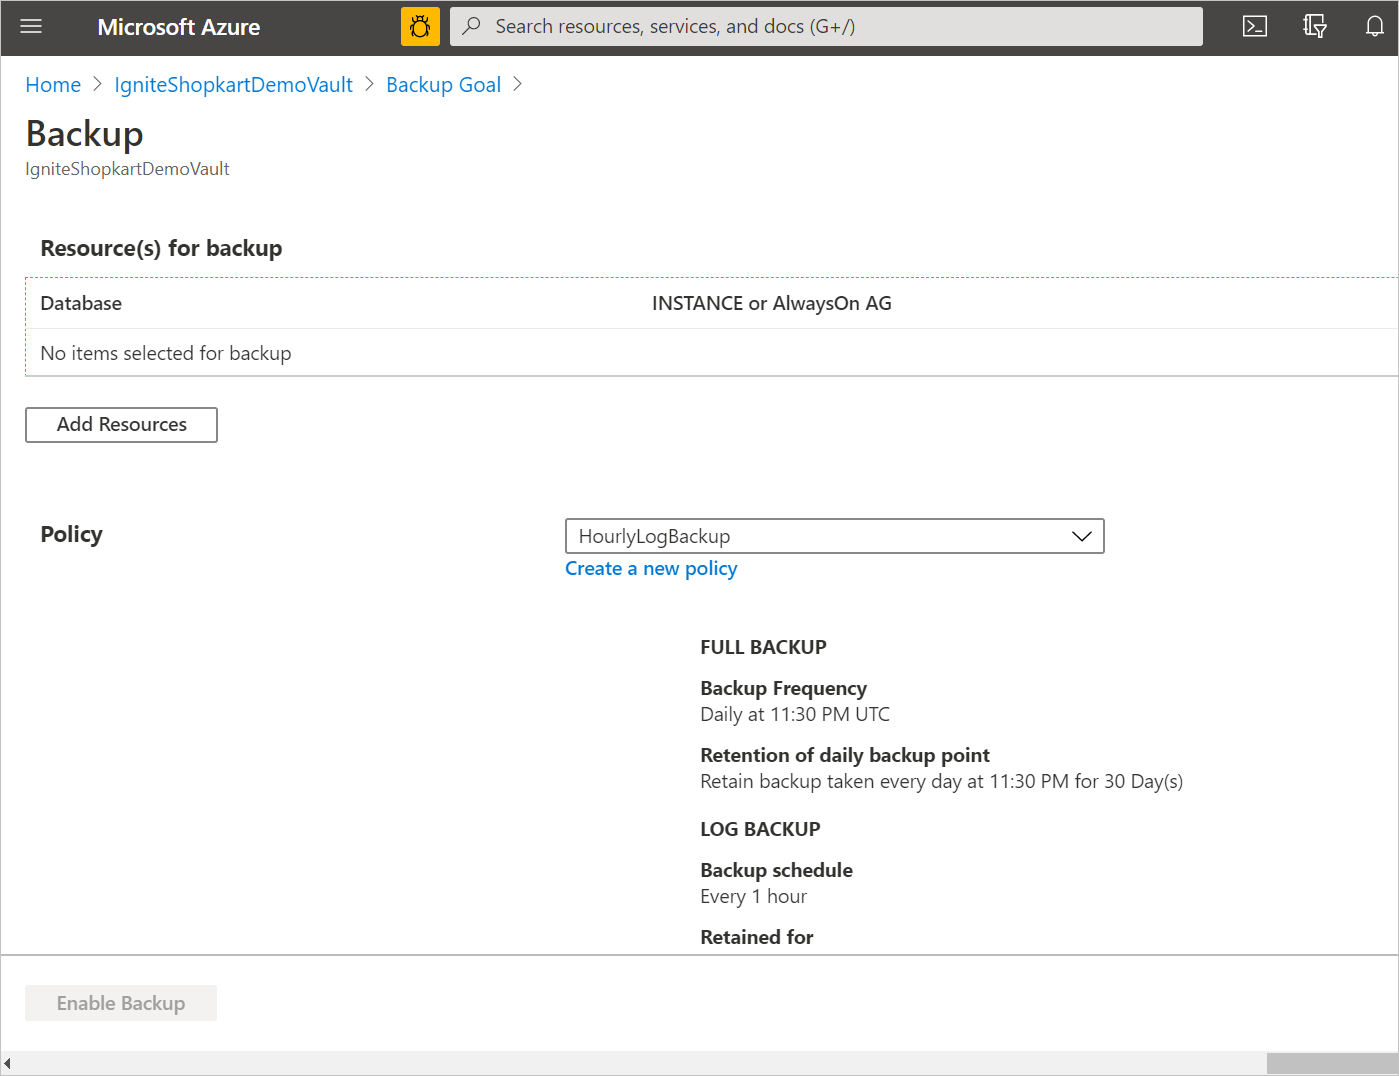
Task: Click the Database column header
Action: point(81,303)
